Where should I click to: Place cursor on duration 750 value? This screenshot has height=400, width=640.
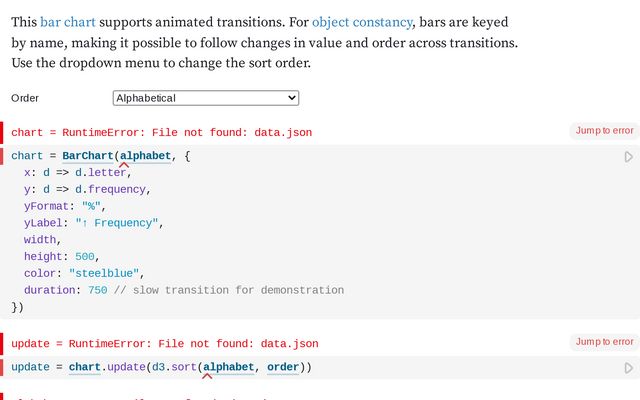97,290
